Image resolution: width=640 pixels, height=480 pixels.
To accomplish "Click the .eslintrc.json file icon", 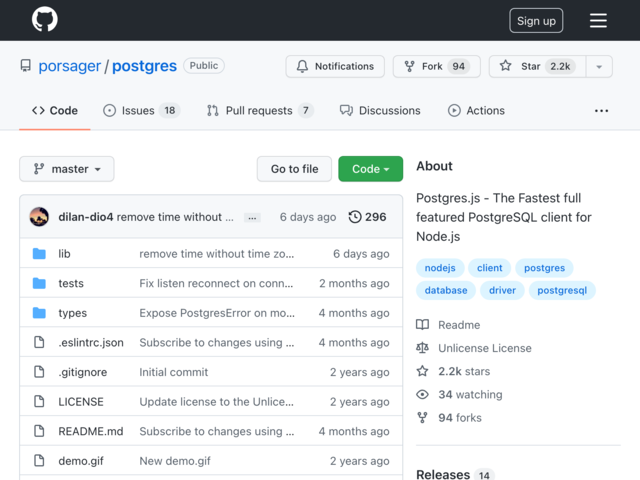I will 39,342.
